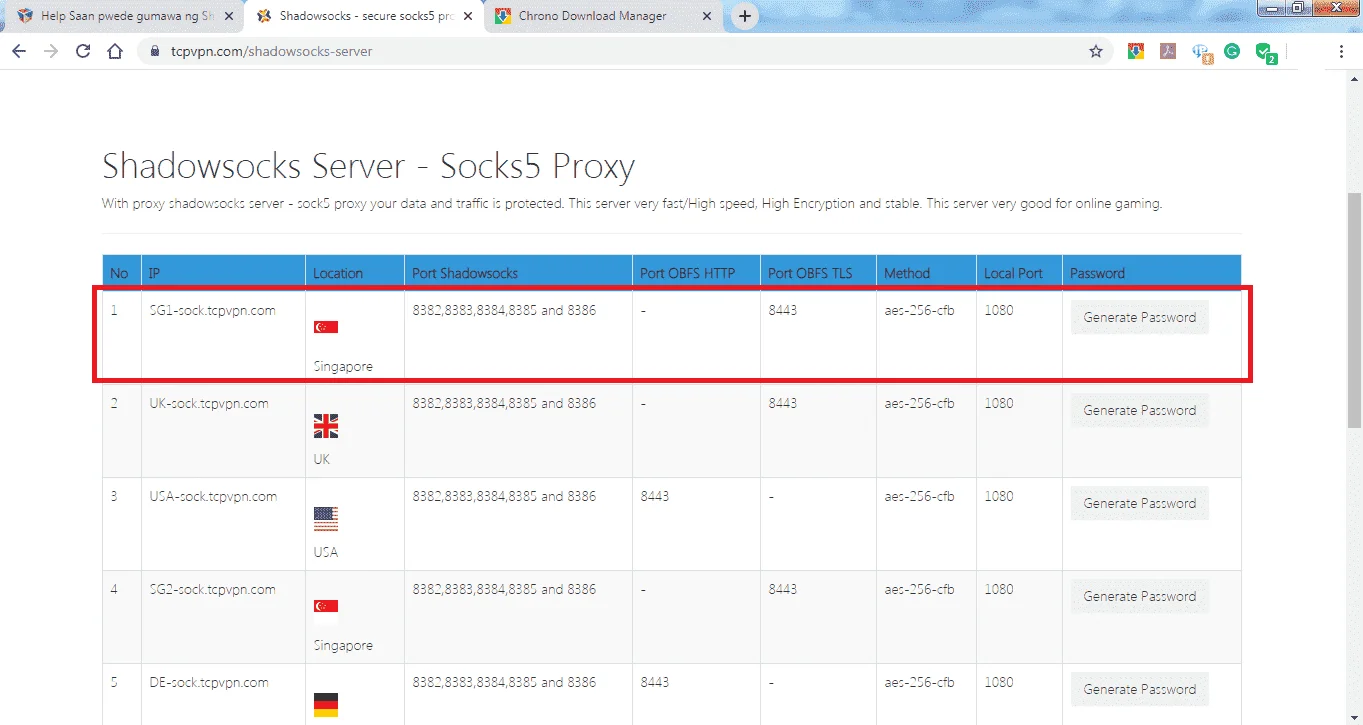Restore down the Chrome window

point(1298,8)
